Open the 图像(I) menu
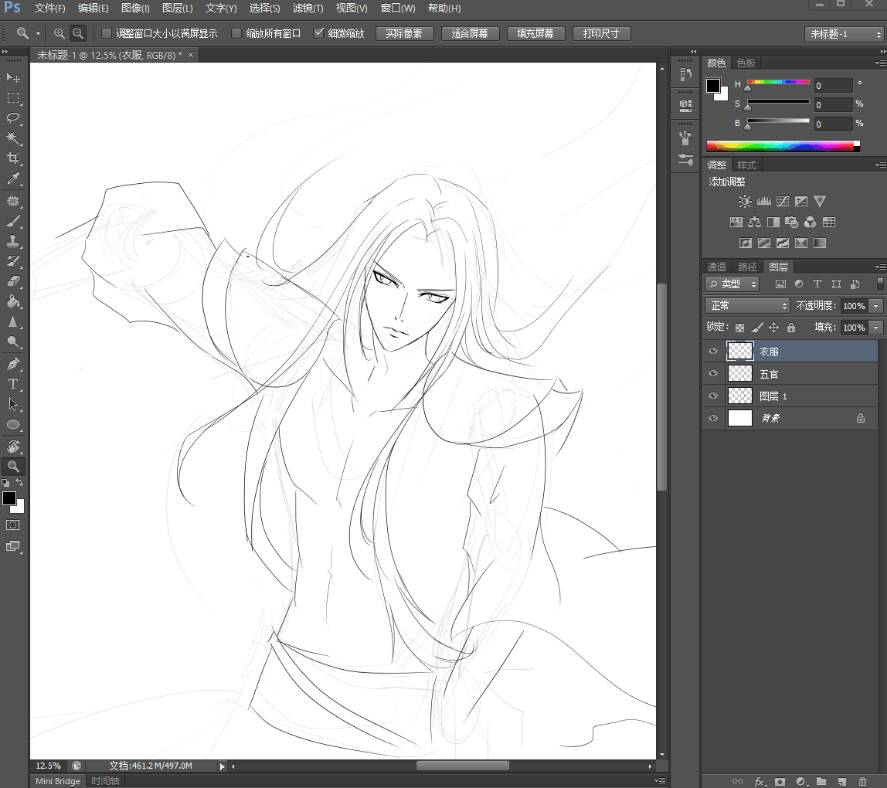The width and height of the screenshot is (887, 788). tap(135, 8)
